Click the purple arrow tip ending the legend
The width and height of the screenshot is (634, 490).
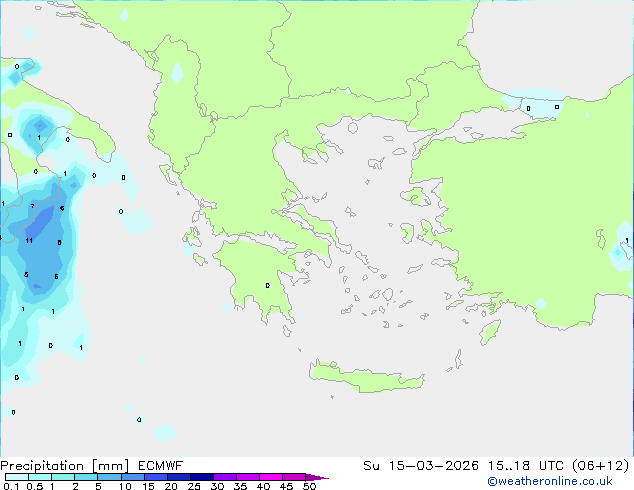[x=317, y=477]
